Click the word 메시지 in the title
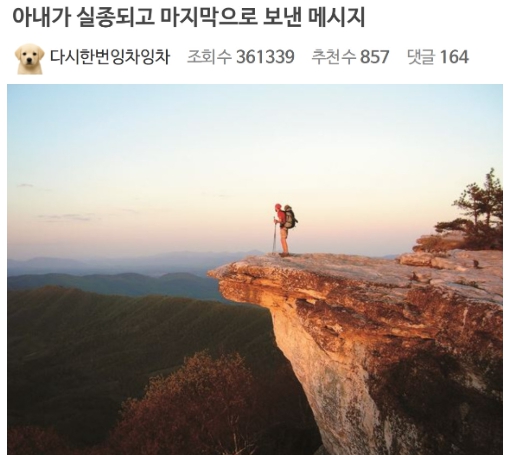The width and height of the screenshot is (505, 455). (336, 17)
